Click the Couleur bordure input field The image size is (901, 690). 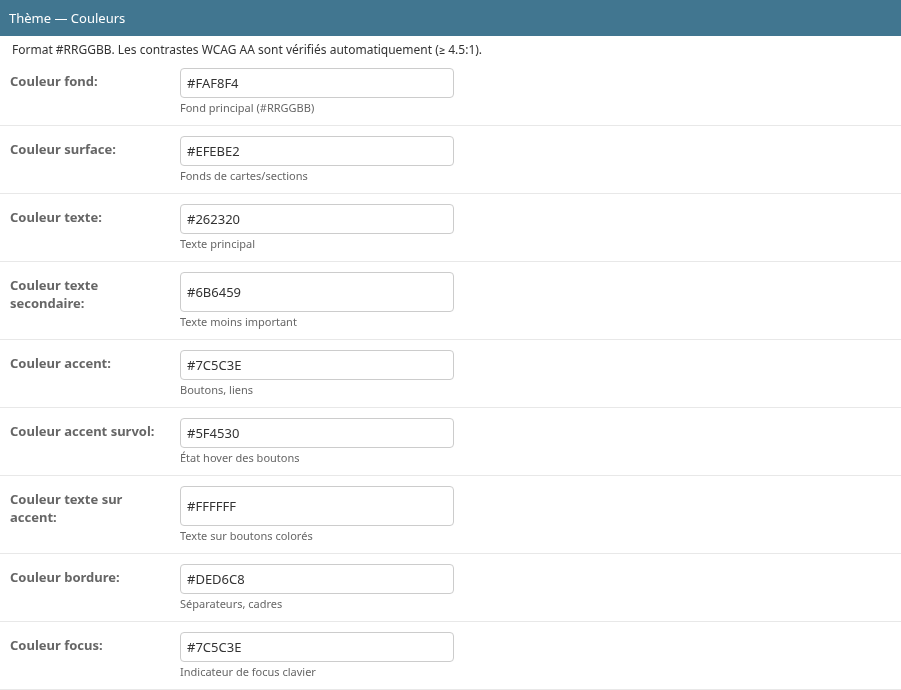pyautogui.click(x=317, y=579)
